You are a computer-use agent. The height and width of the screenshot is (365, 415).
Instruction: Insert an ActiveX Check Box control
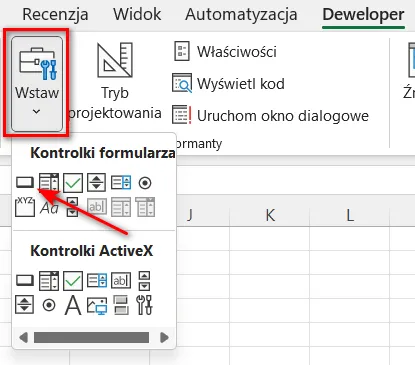click(73, 280)
